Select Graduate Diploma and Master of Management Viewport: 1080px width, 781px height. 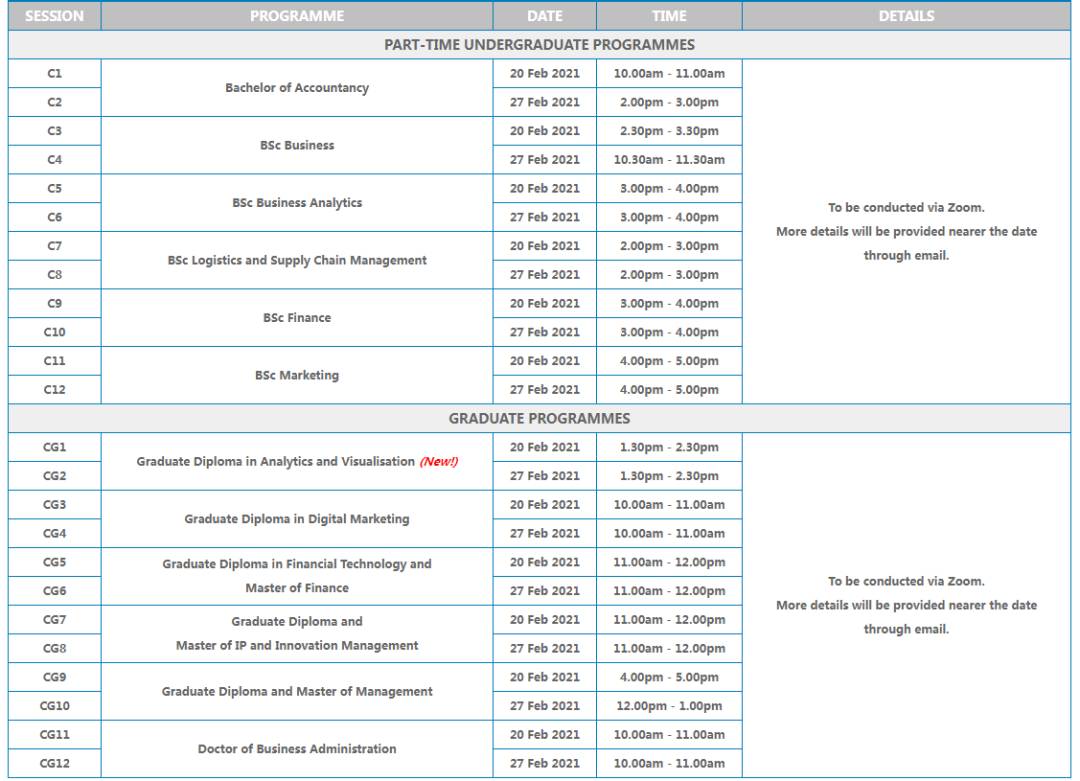297,692
